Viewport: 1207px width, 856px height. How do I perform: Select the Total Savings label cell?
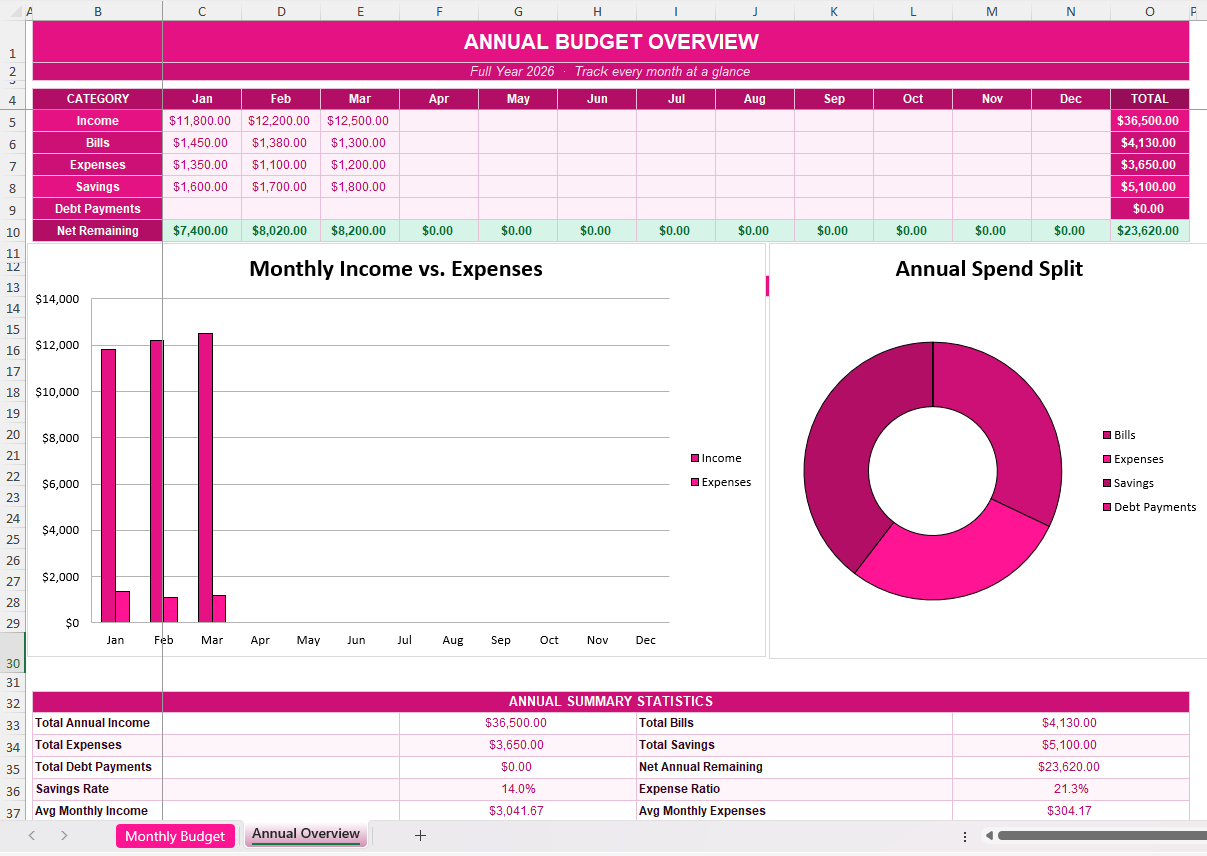tap(794, 745)
